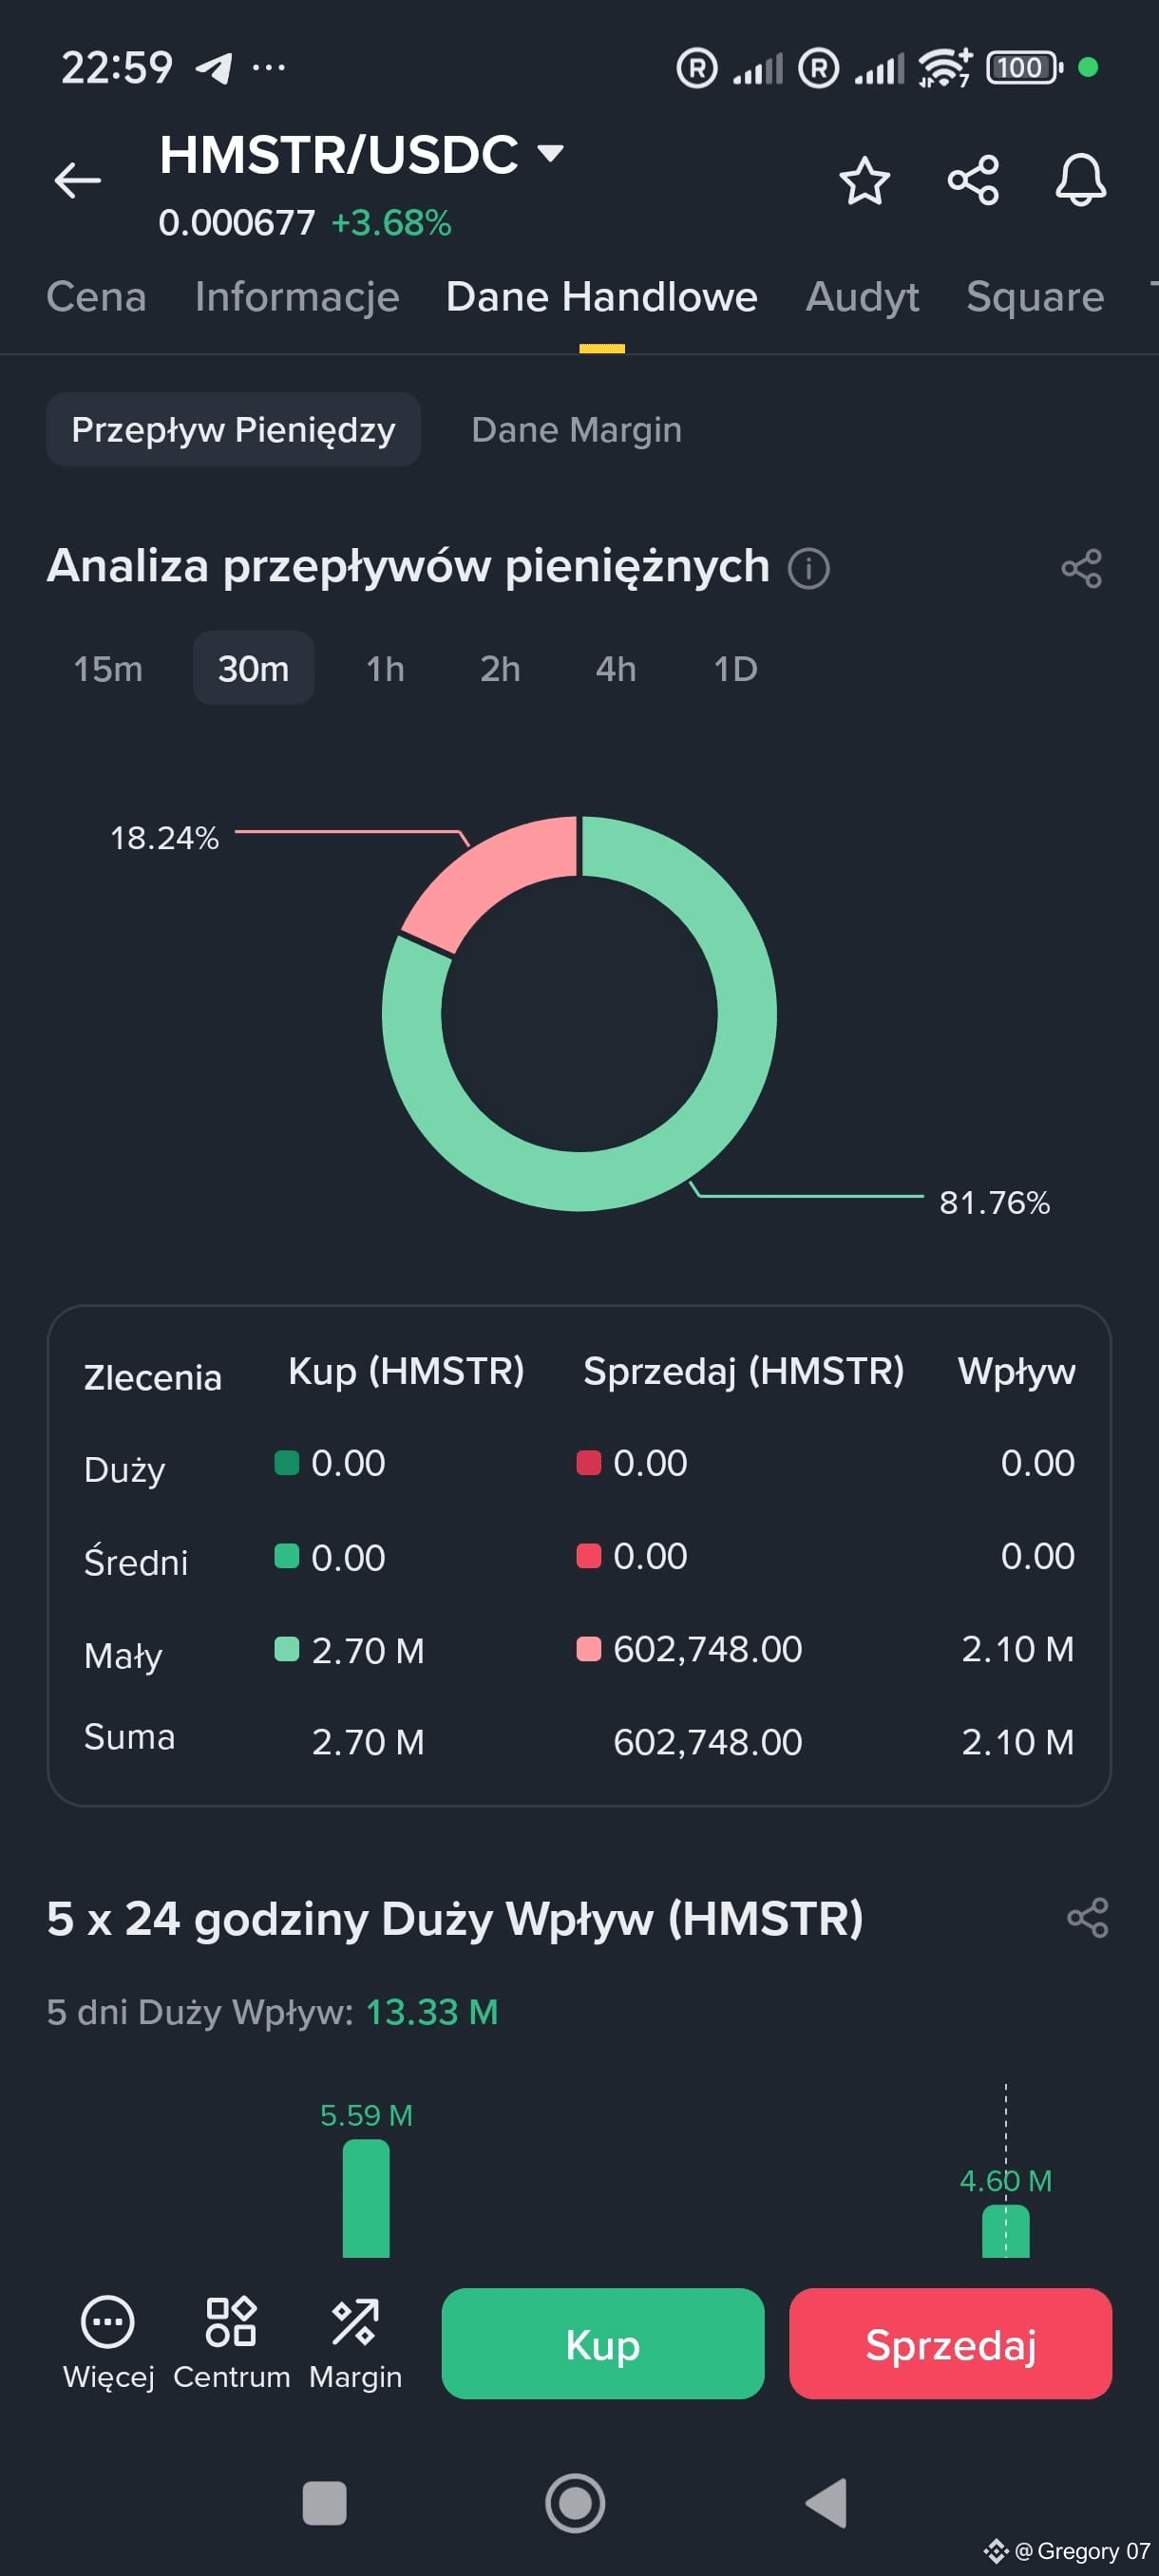Select the 15m time interval
The width and height of the screenshot is (1159, 2576).
click(x=108, y=668)
